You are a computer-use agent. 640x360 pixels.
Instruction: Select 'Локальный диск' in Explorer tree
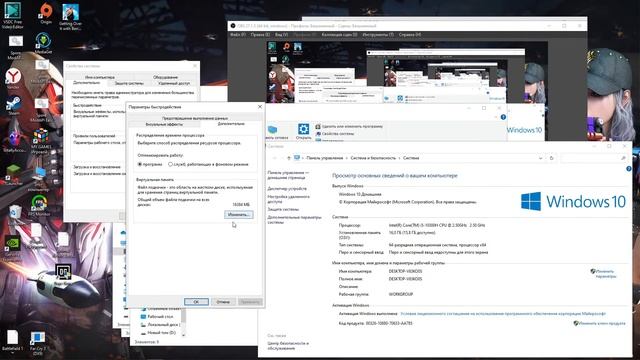[160, 324]
